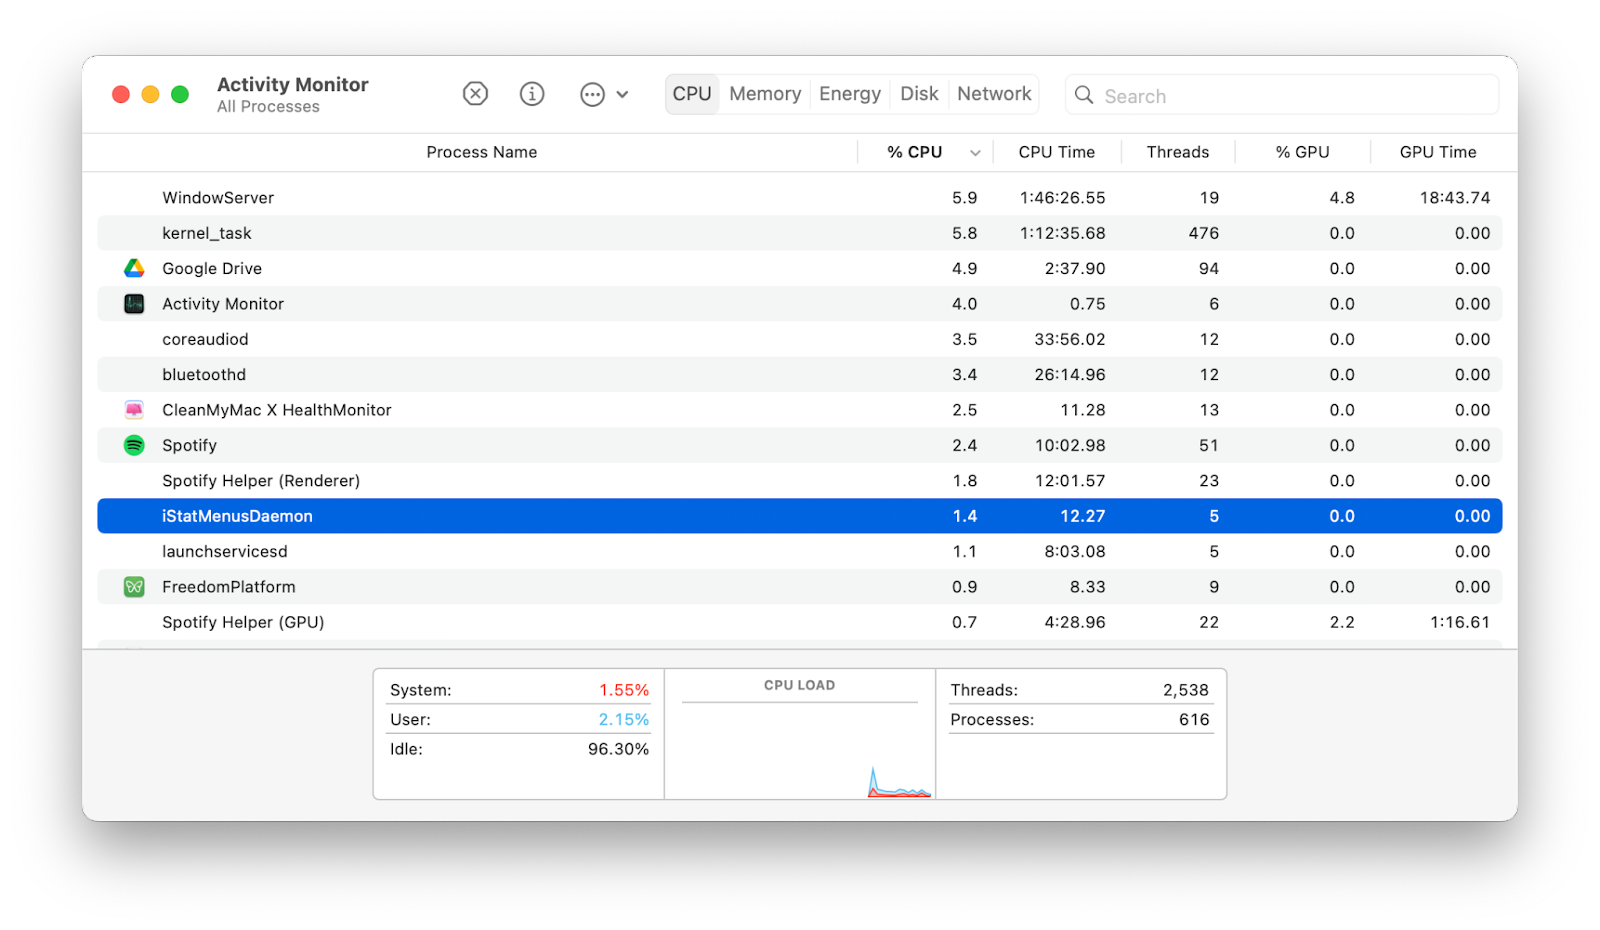The image size is (1600, 930).
Task: Open the inspect process info icon
Action: pyautogui.click(x=531, y=93)
